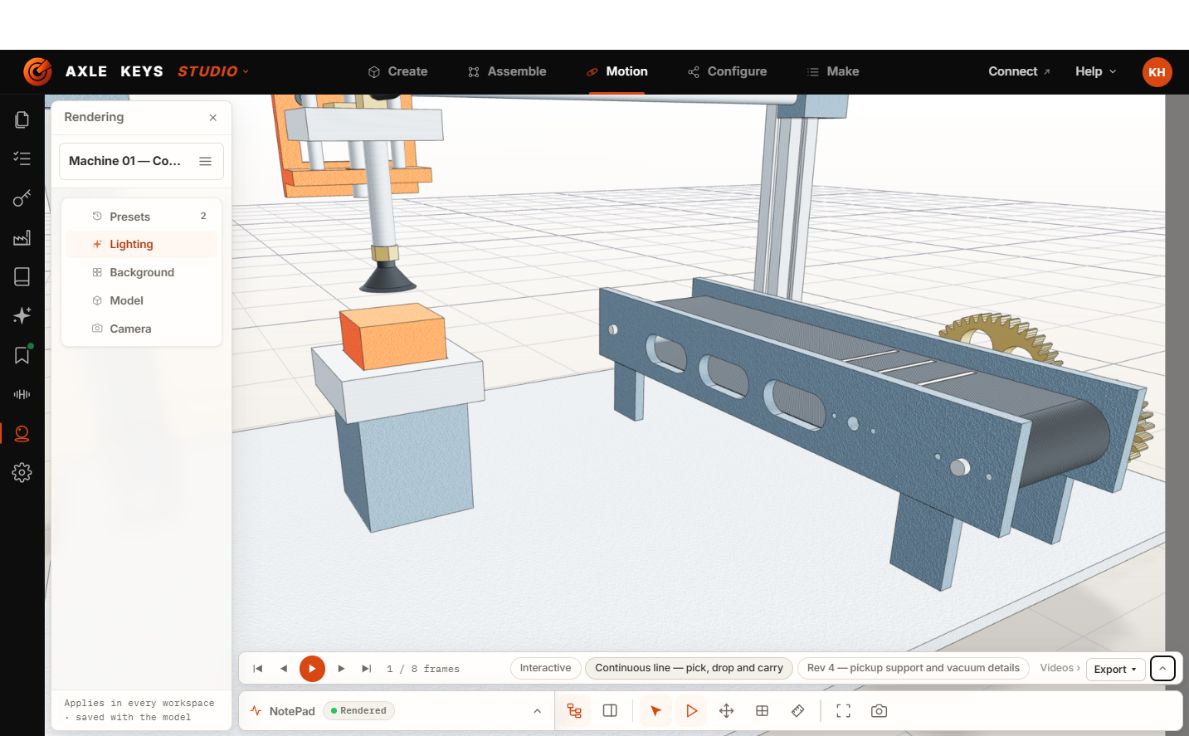Toggle the outlined play triangle tool

(x=692, y=711)
